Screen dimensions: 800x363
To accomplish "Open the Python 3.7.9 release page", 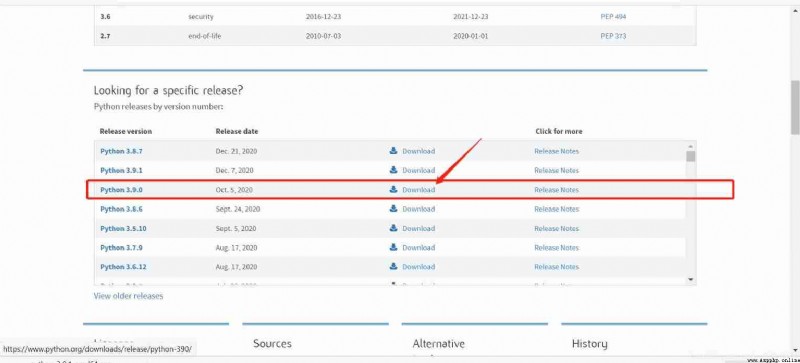I will click(x=121, y=248).
